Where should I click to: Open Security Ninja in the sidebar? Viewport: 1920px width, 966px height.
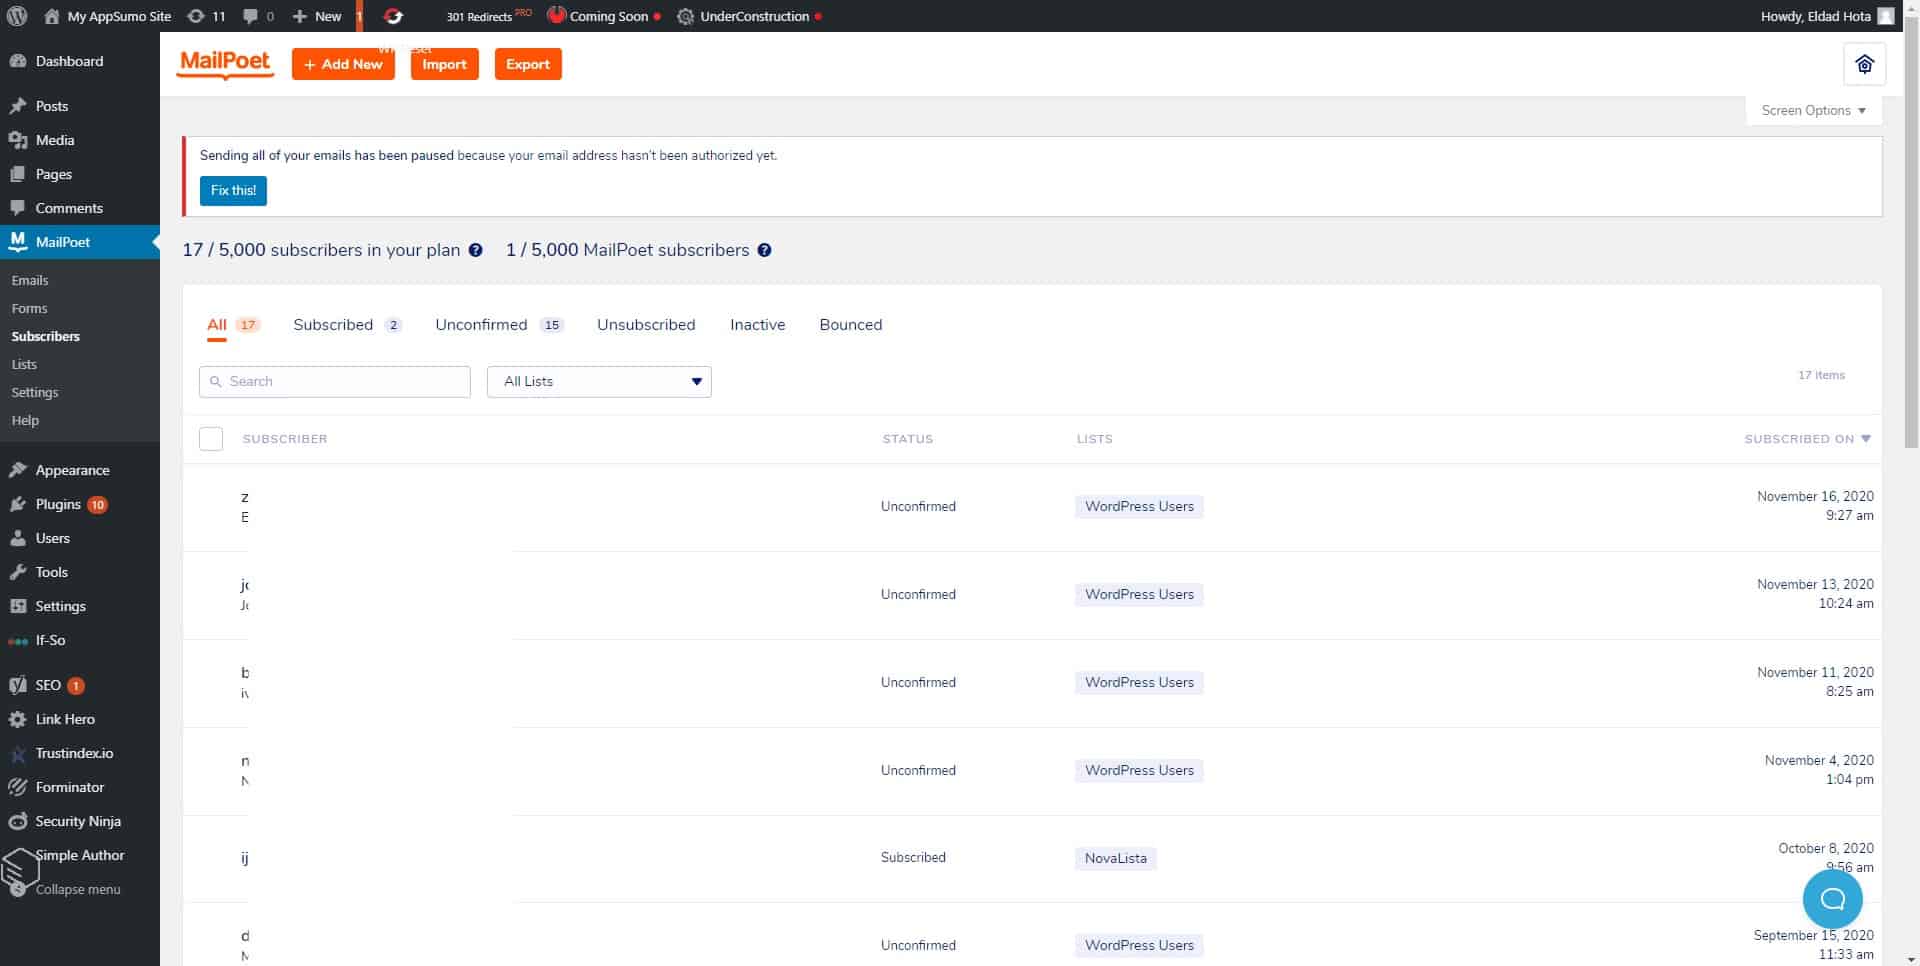80,821
